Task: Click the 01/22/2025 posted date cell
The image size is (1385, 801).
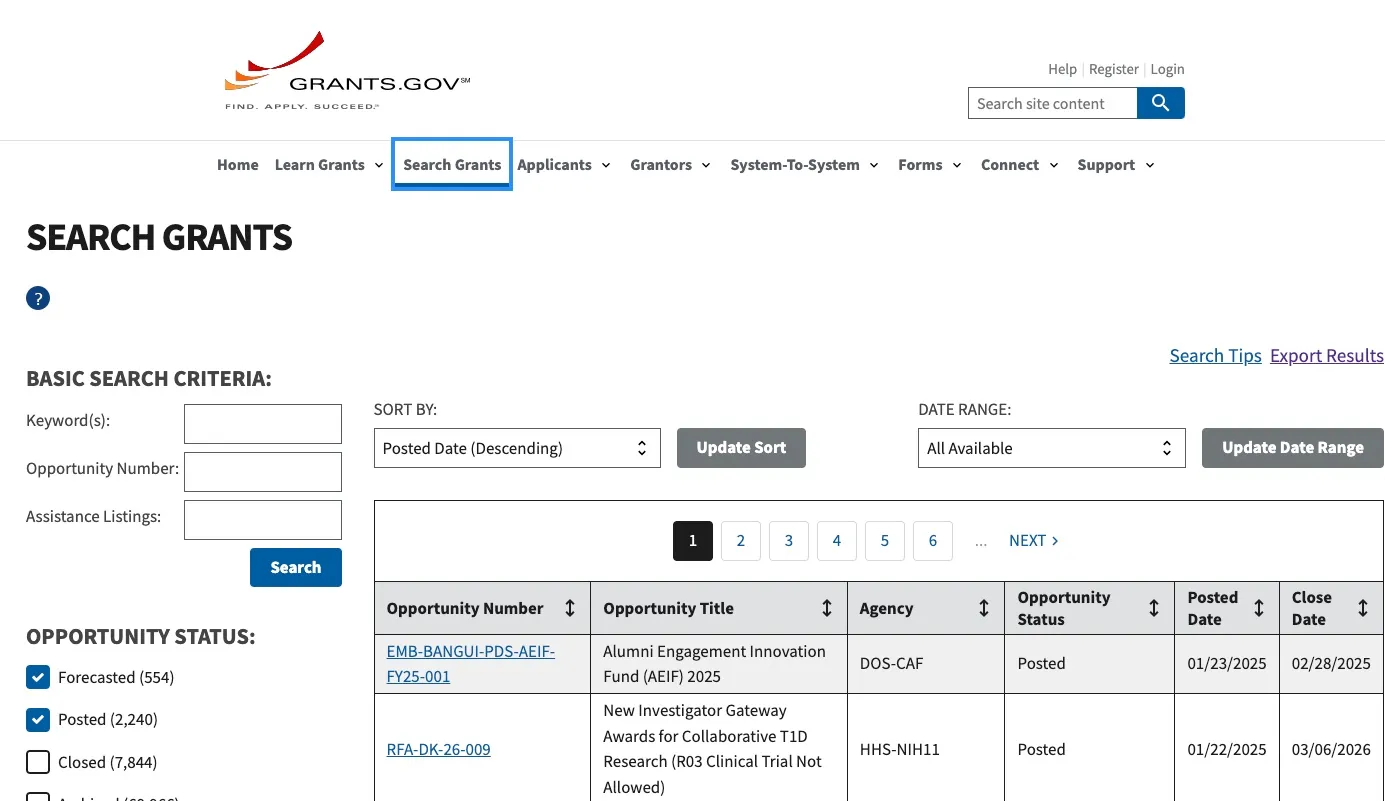Action: (x=1227, y=749)
